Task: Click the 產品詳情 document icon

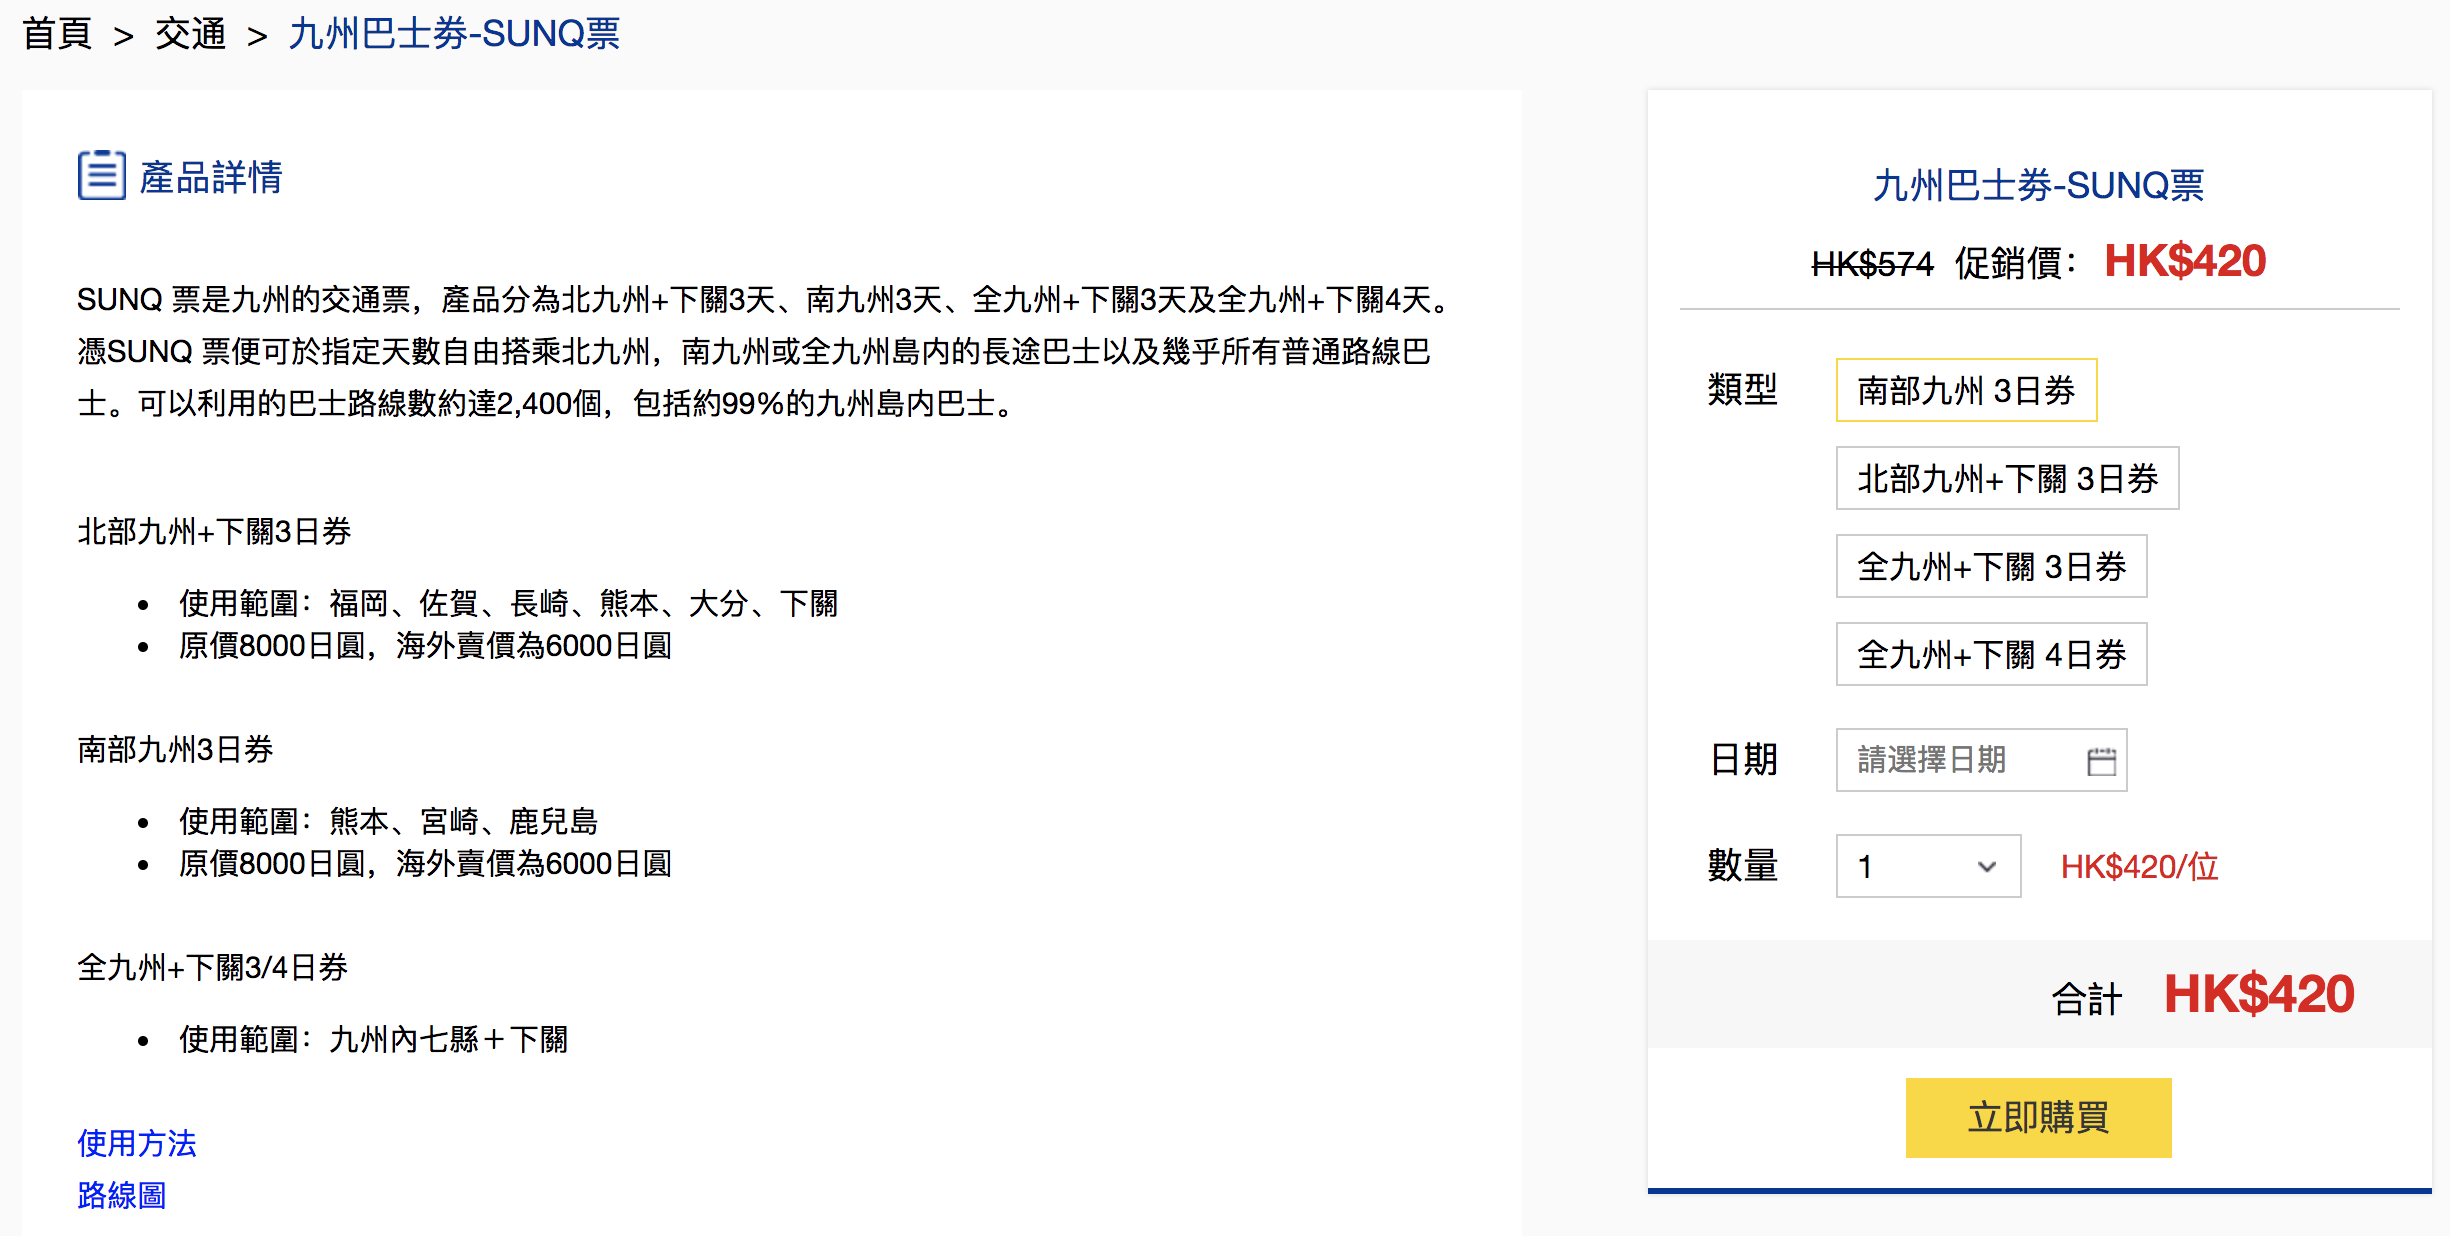Action: 102,175
